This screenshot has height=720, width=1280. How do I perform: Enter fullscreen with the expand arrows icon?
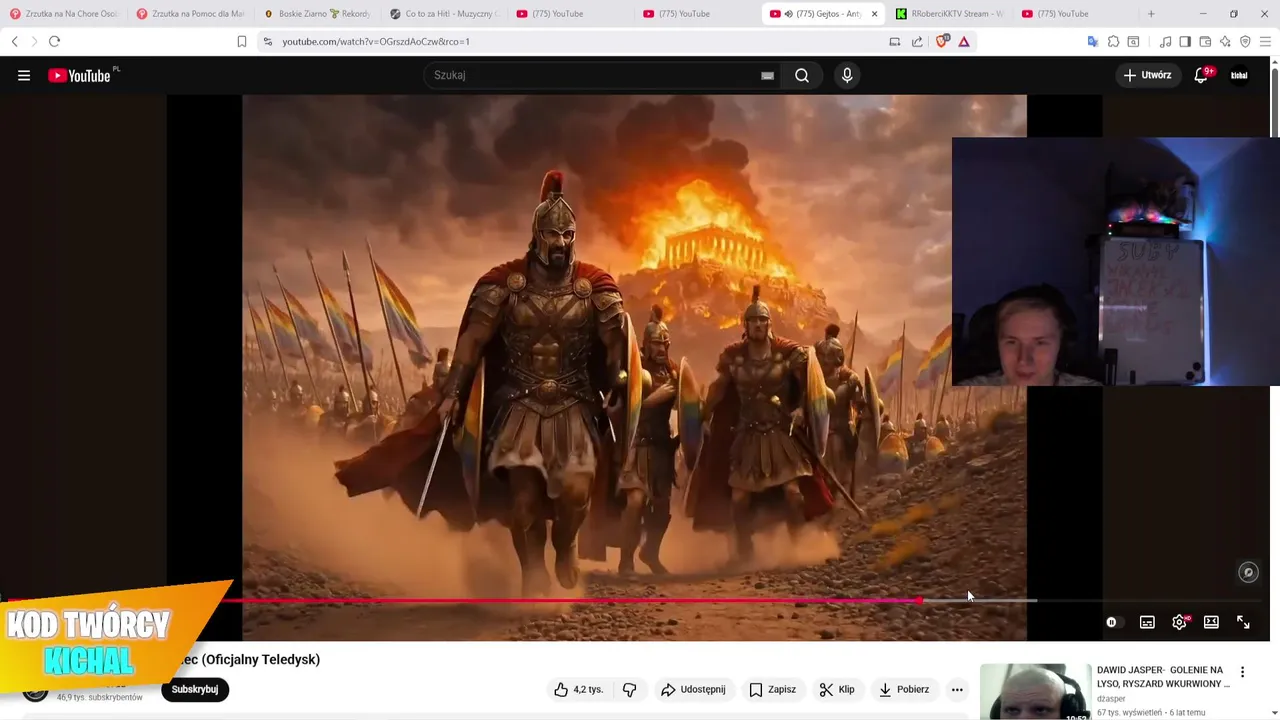point(1243,622)
